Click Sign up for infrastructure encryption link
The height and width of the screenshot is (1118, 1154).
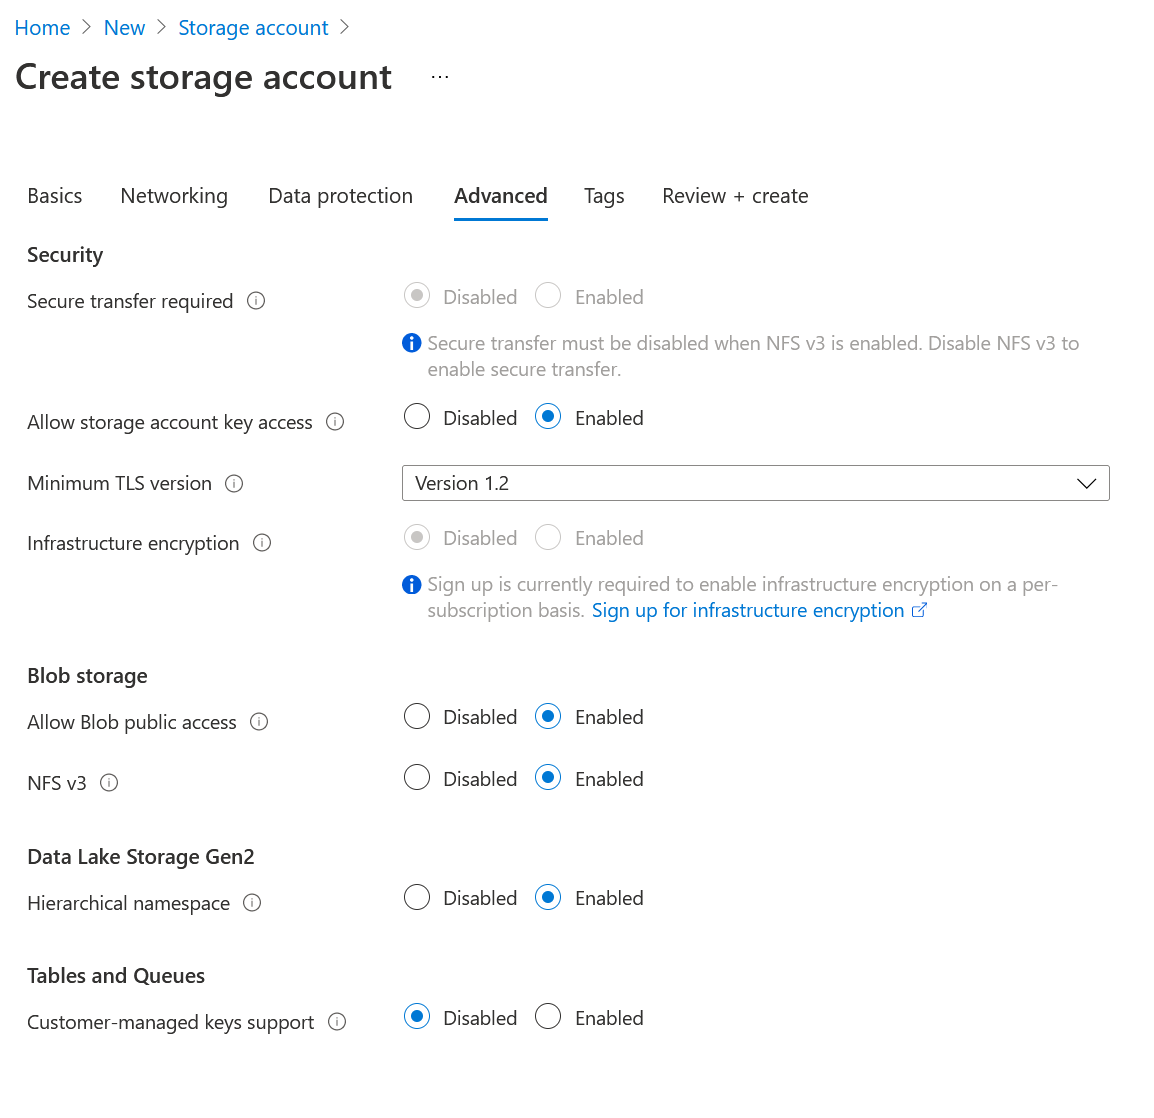pyautogui.click(x=749, y=610)
